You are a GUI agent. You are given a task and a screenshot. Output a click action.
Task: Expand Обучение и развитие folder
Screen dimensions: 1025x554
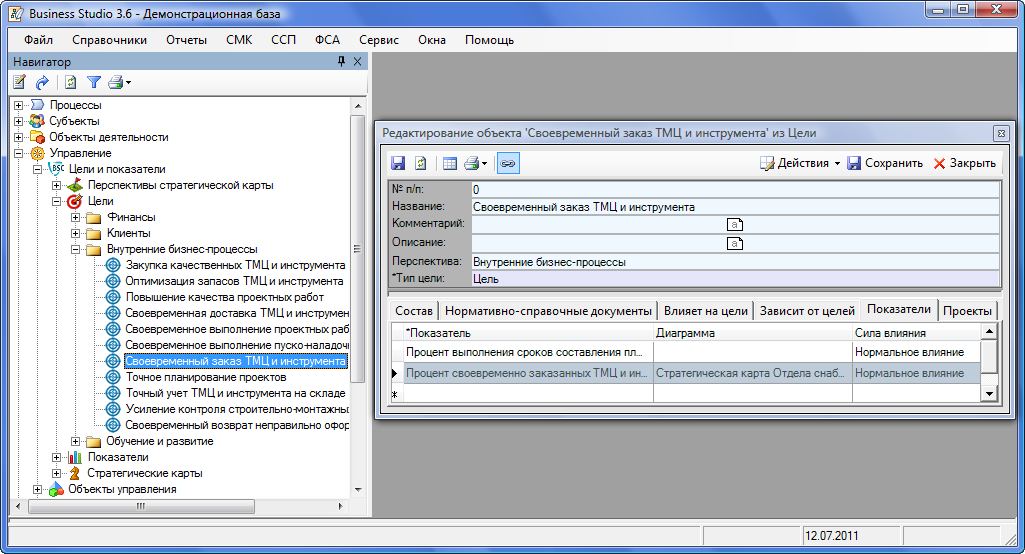[76, 441]
